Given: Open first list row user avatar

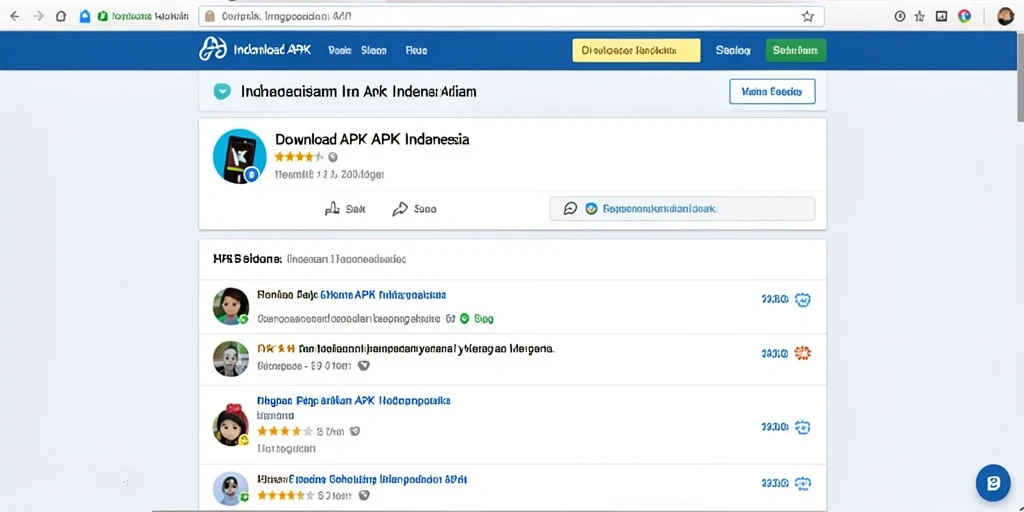Looking at the screenshot, I should [231, 306].
